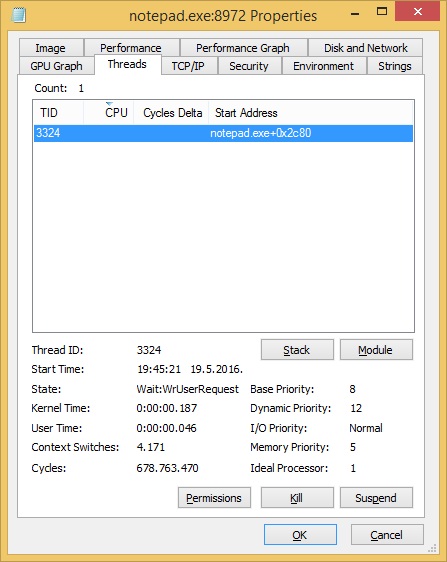Select thread row 3324

coord(223,133)
